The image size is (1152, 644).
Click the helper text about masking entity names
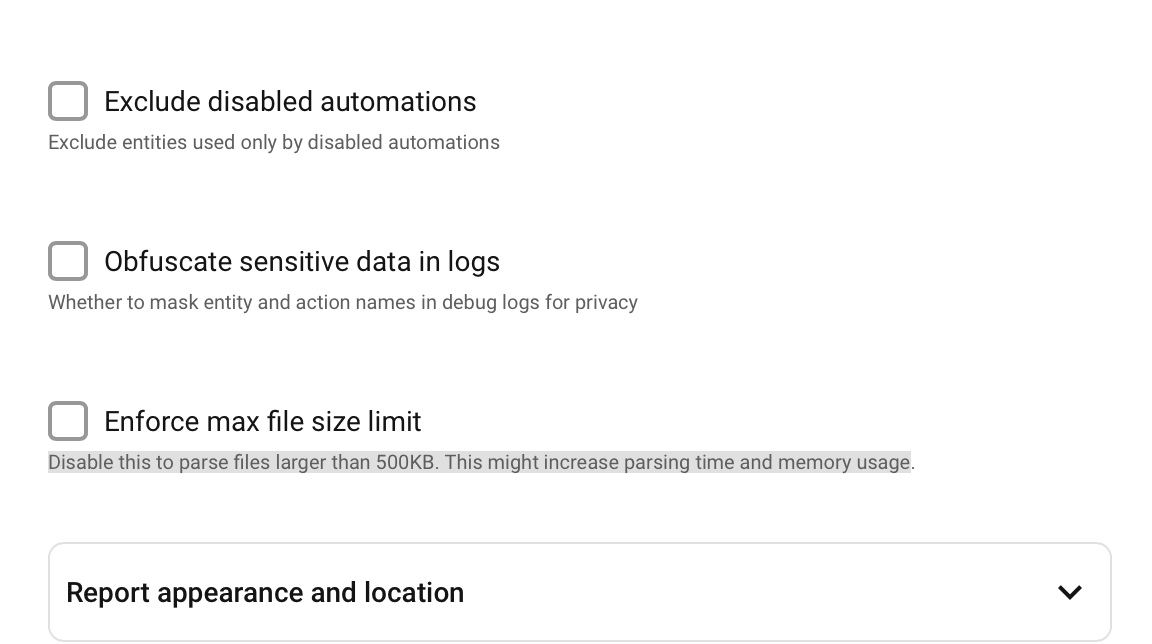[343, 303]
